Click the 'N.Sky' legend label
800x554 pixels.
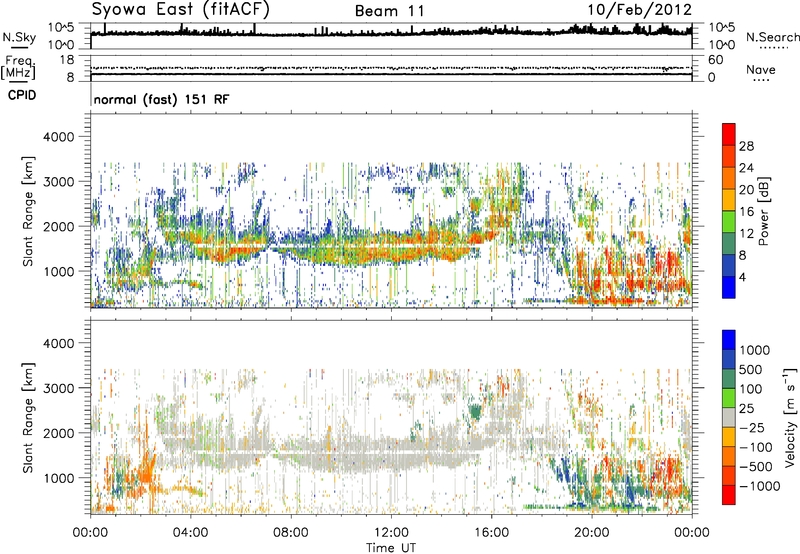[19, 37]
